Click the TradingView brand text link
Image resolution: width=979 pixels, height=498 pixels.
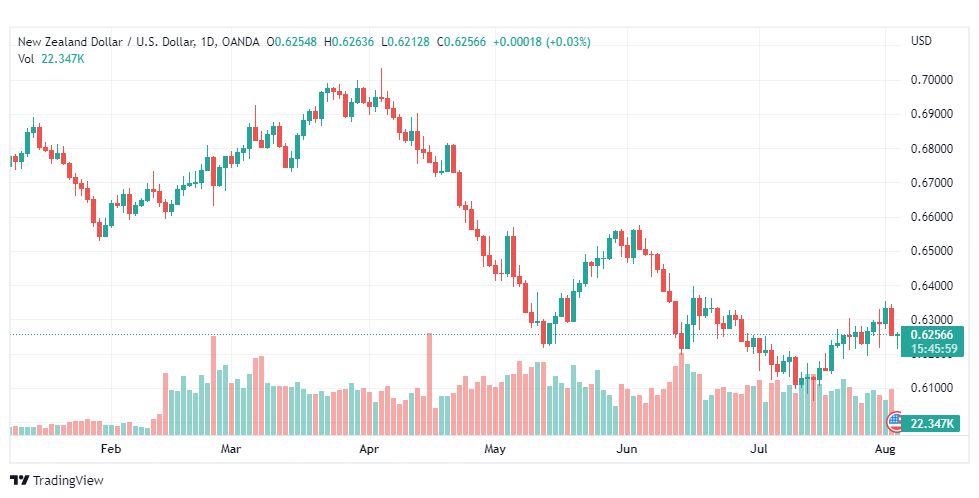(x=68, y=481)
